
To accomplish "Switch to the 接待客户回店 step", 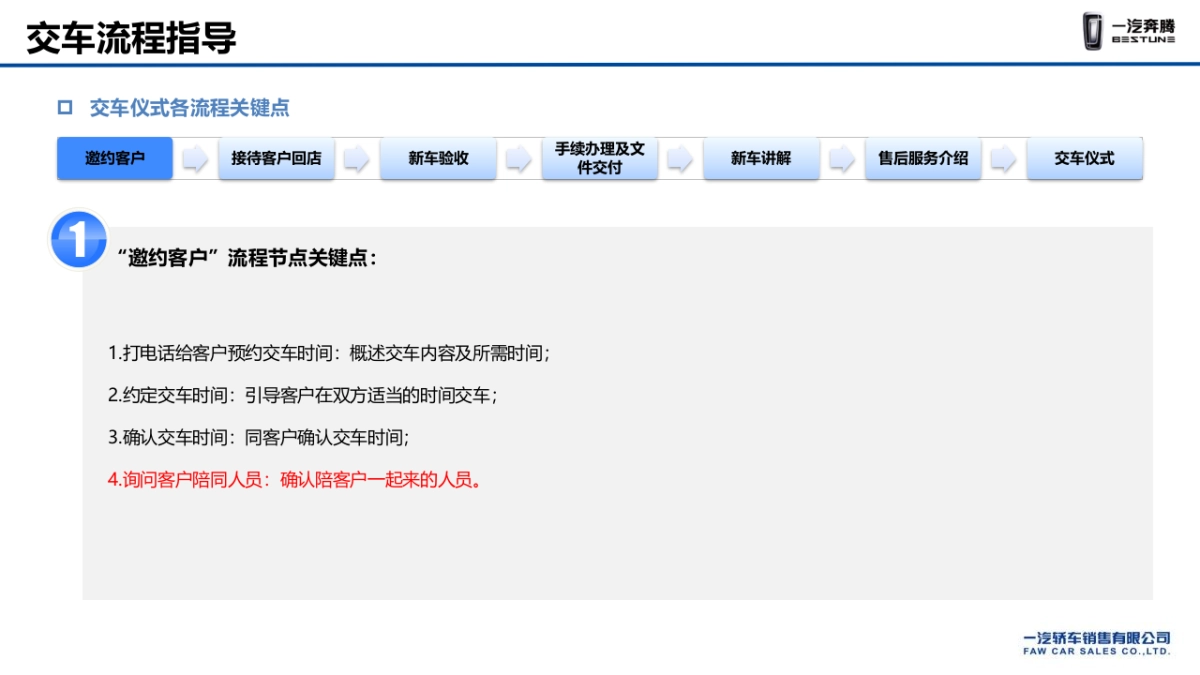I will pyautogui.click(x=276, y=158).
